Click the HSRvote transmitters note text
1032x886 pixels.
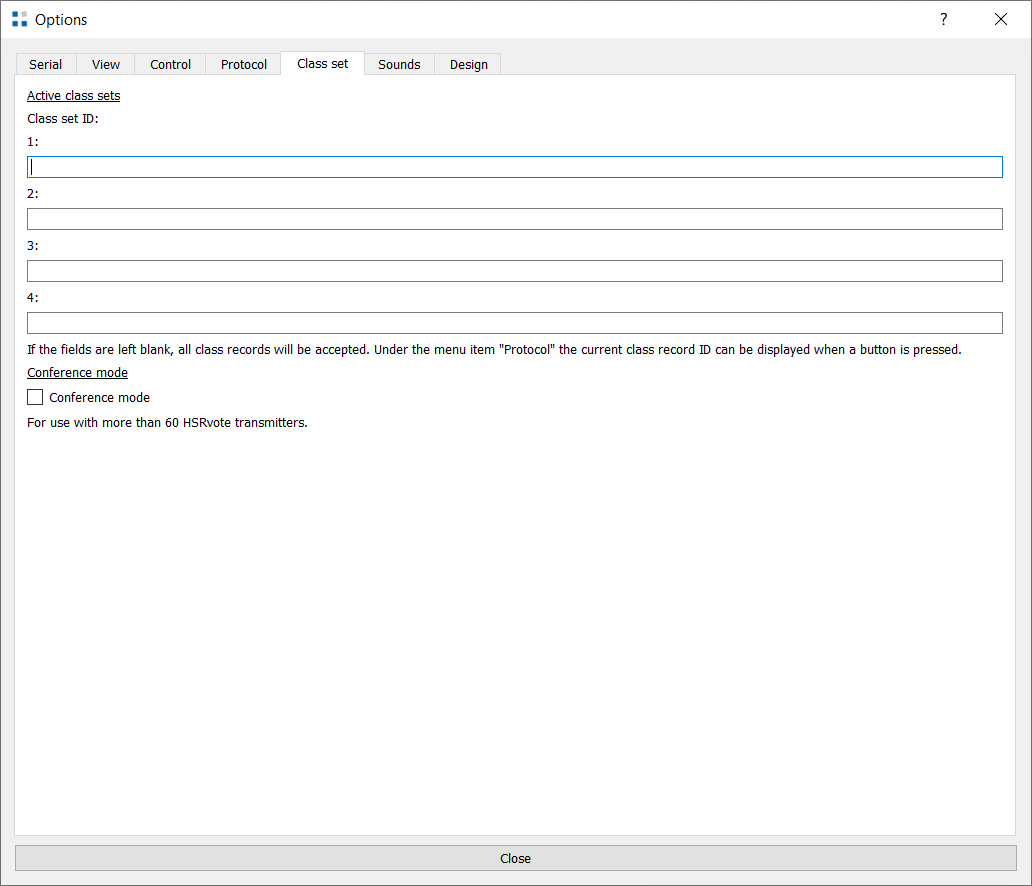pyautogui.click(x=167, y=423)
